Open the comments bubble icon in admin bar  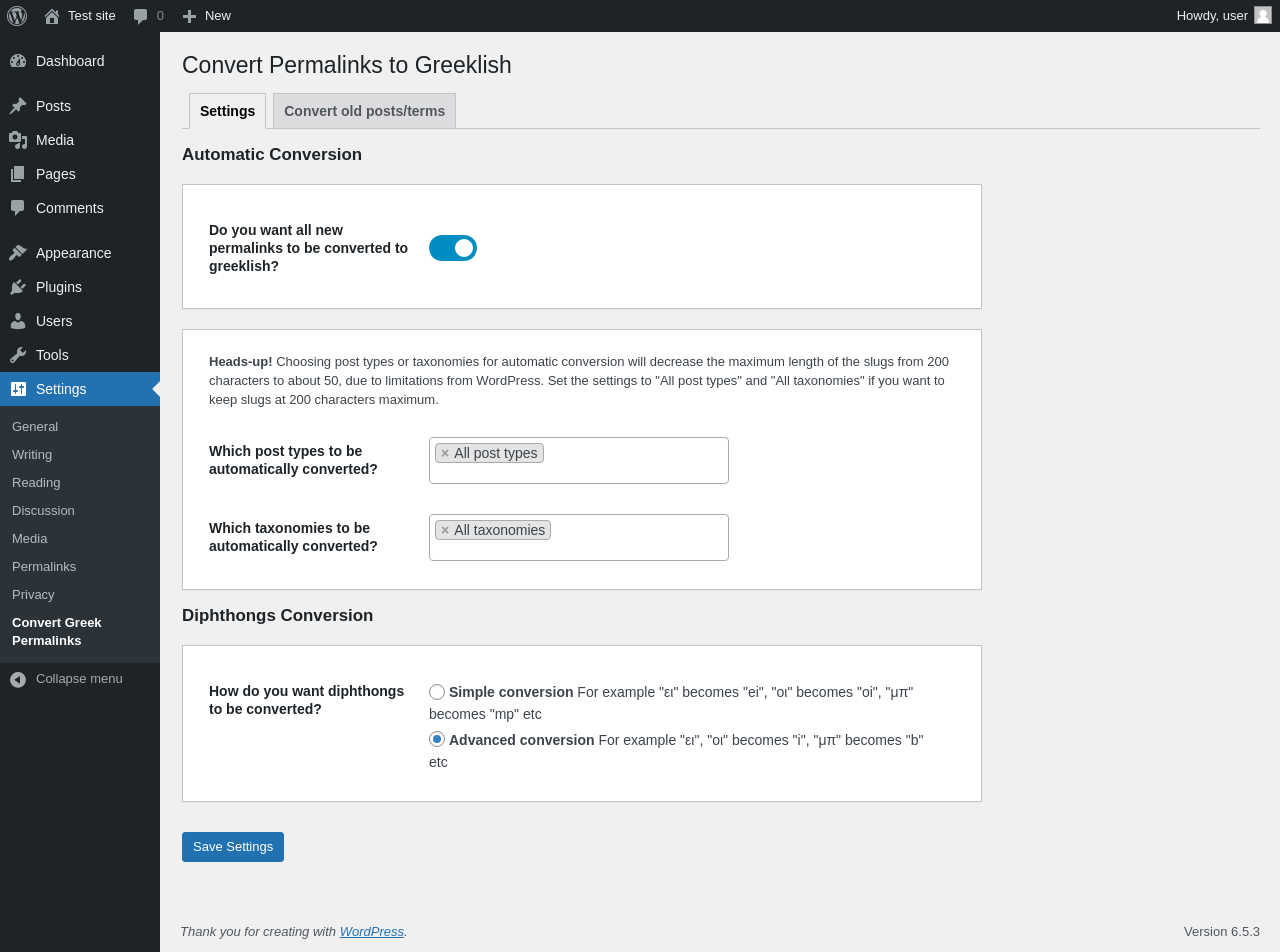[140, 16]
